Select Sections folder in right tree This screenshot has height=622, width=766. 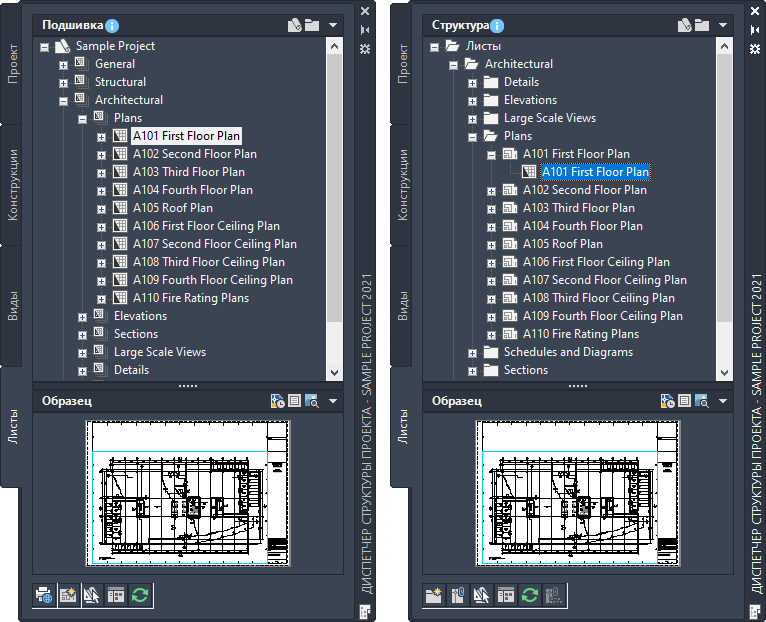[526, 370]
